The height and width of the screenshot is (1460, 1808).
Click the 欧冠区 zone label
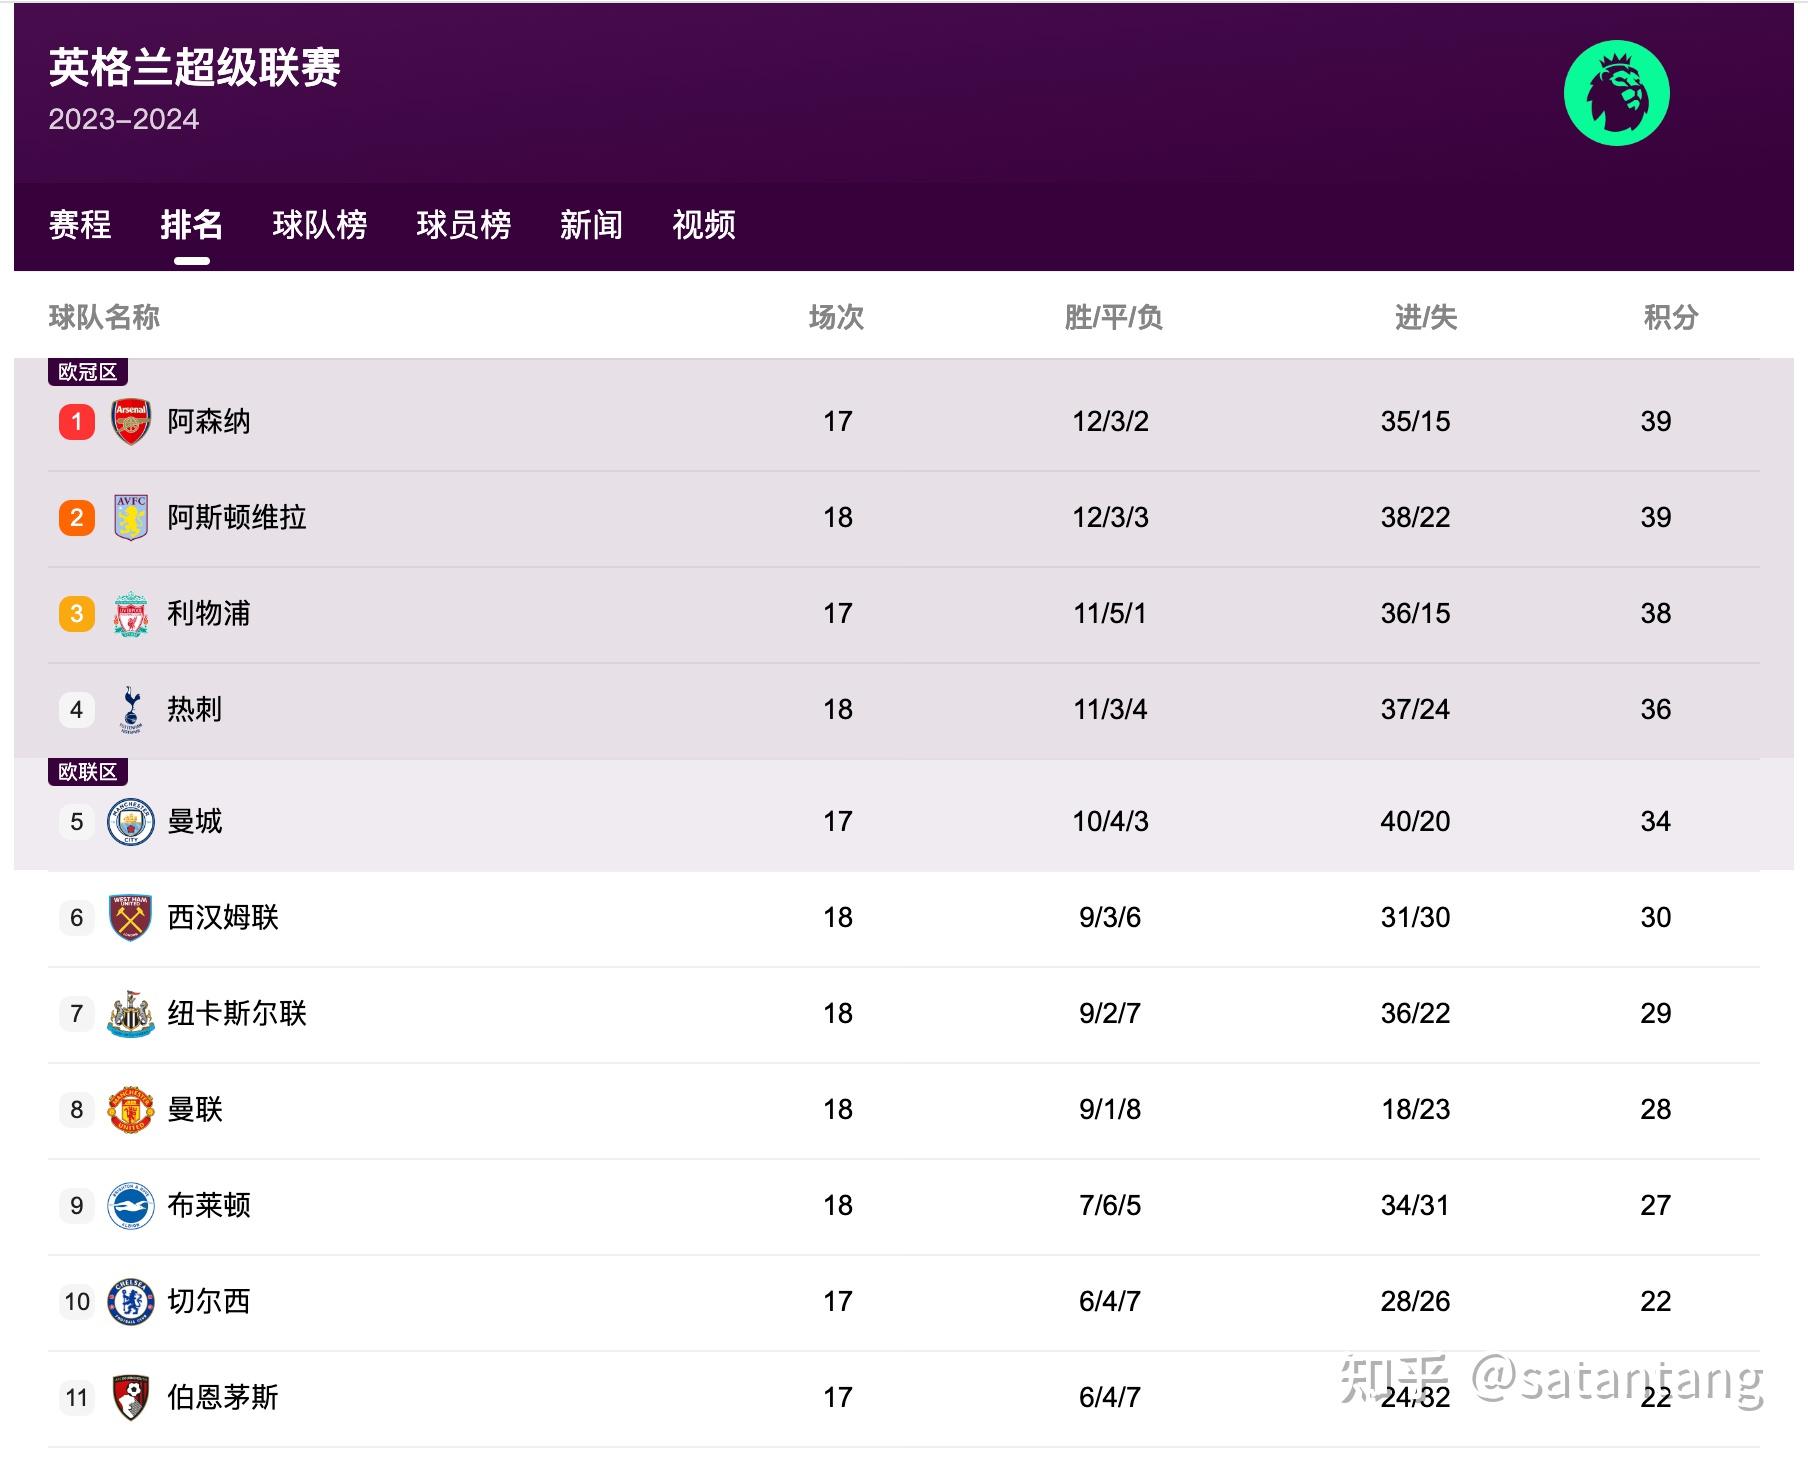pyautogui.click(x=88, y=371)
